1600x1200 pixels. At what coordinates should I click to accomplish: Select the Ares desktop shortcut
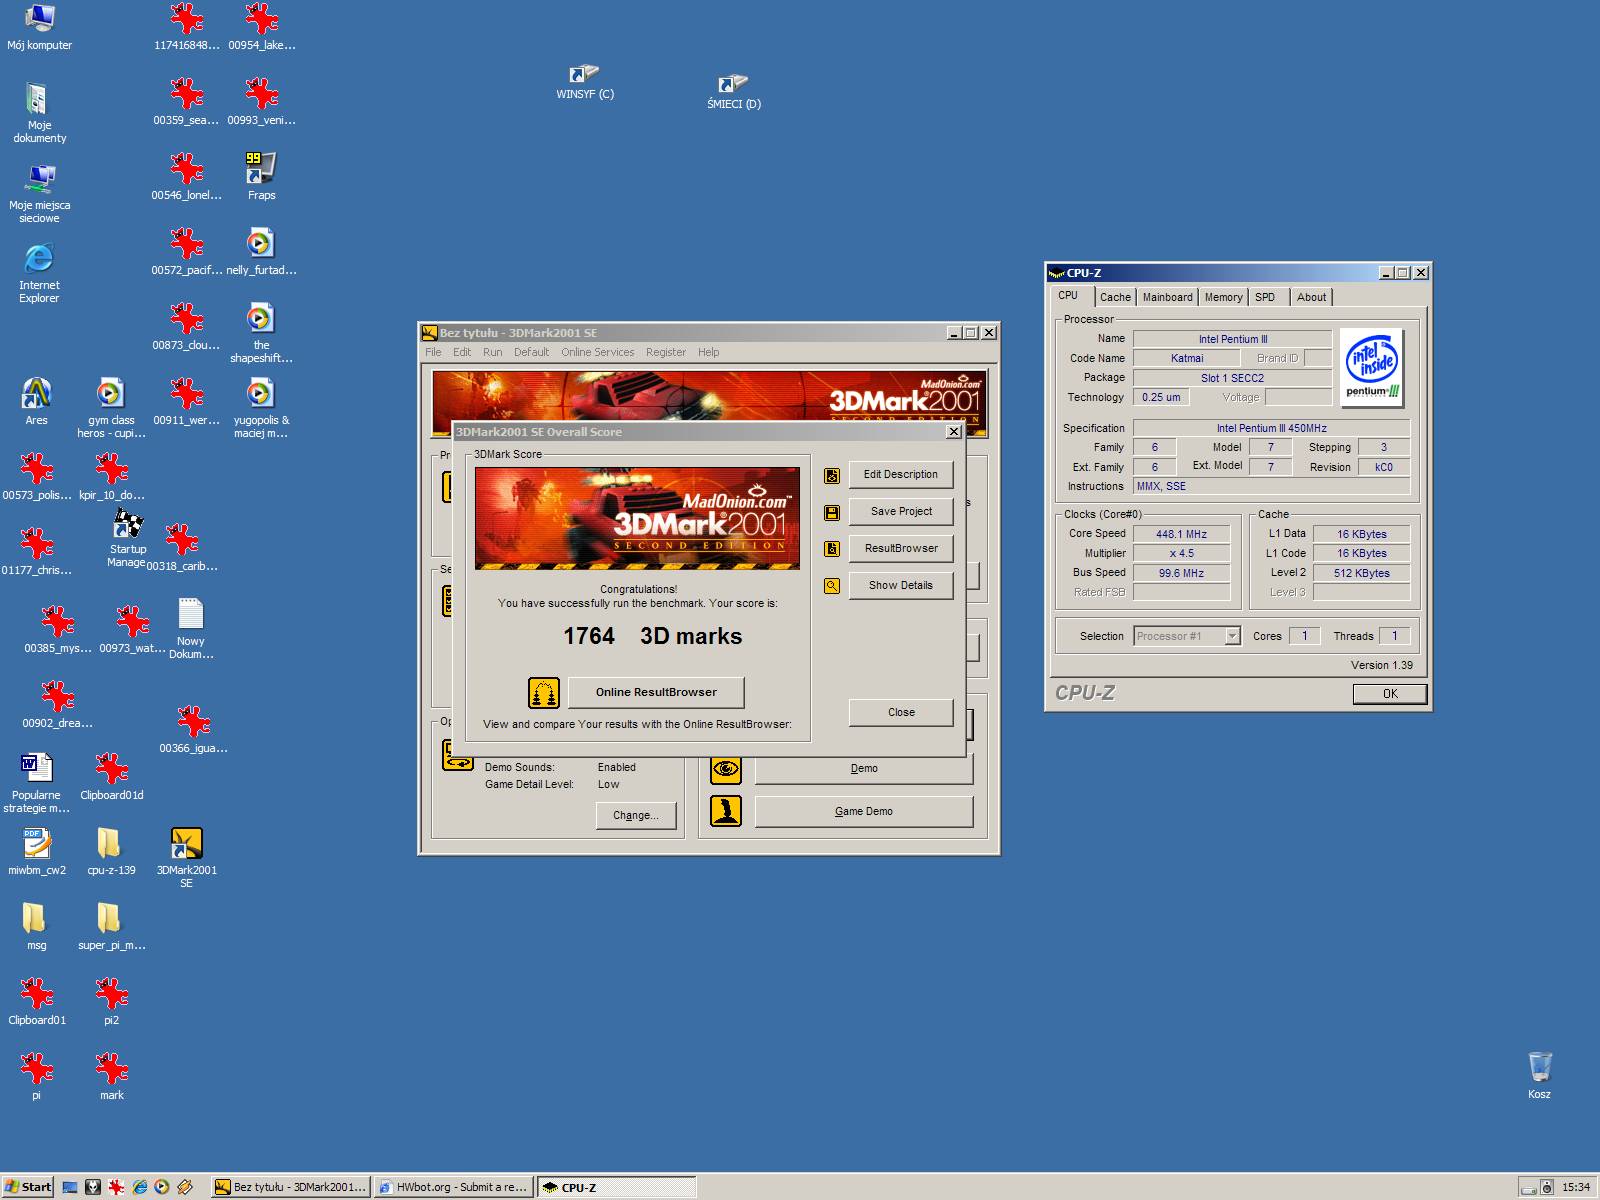point(36,401)
